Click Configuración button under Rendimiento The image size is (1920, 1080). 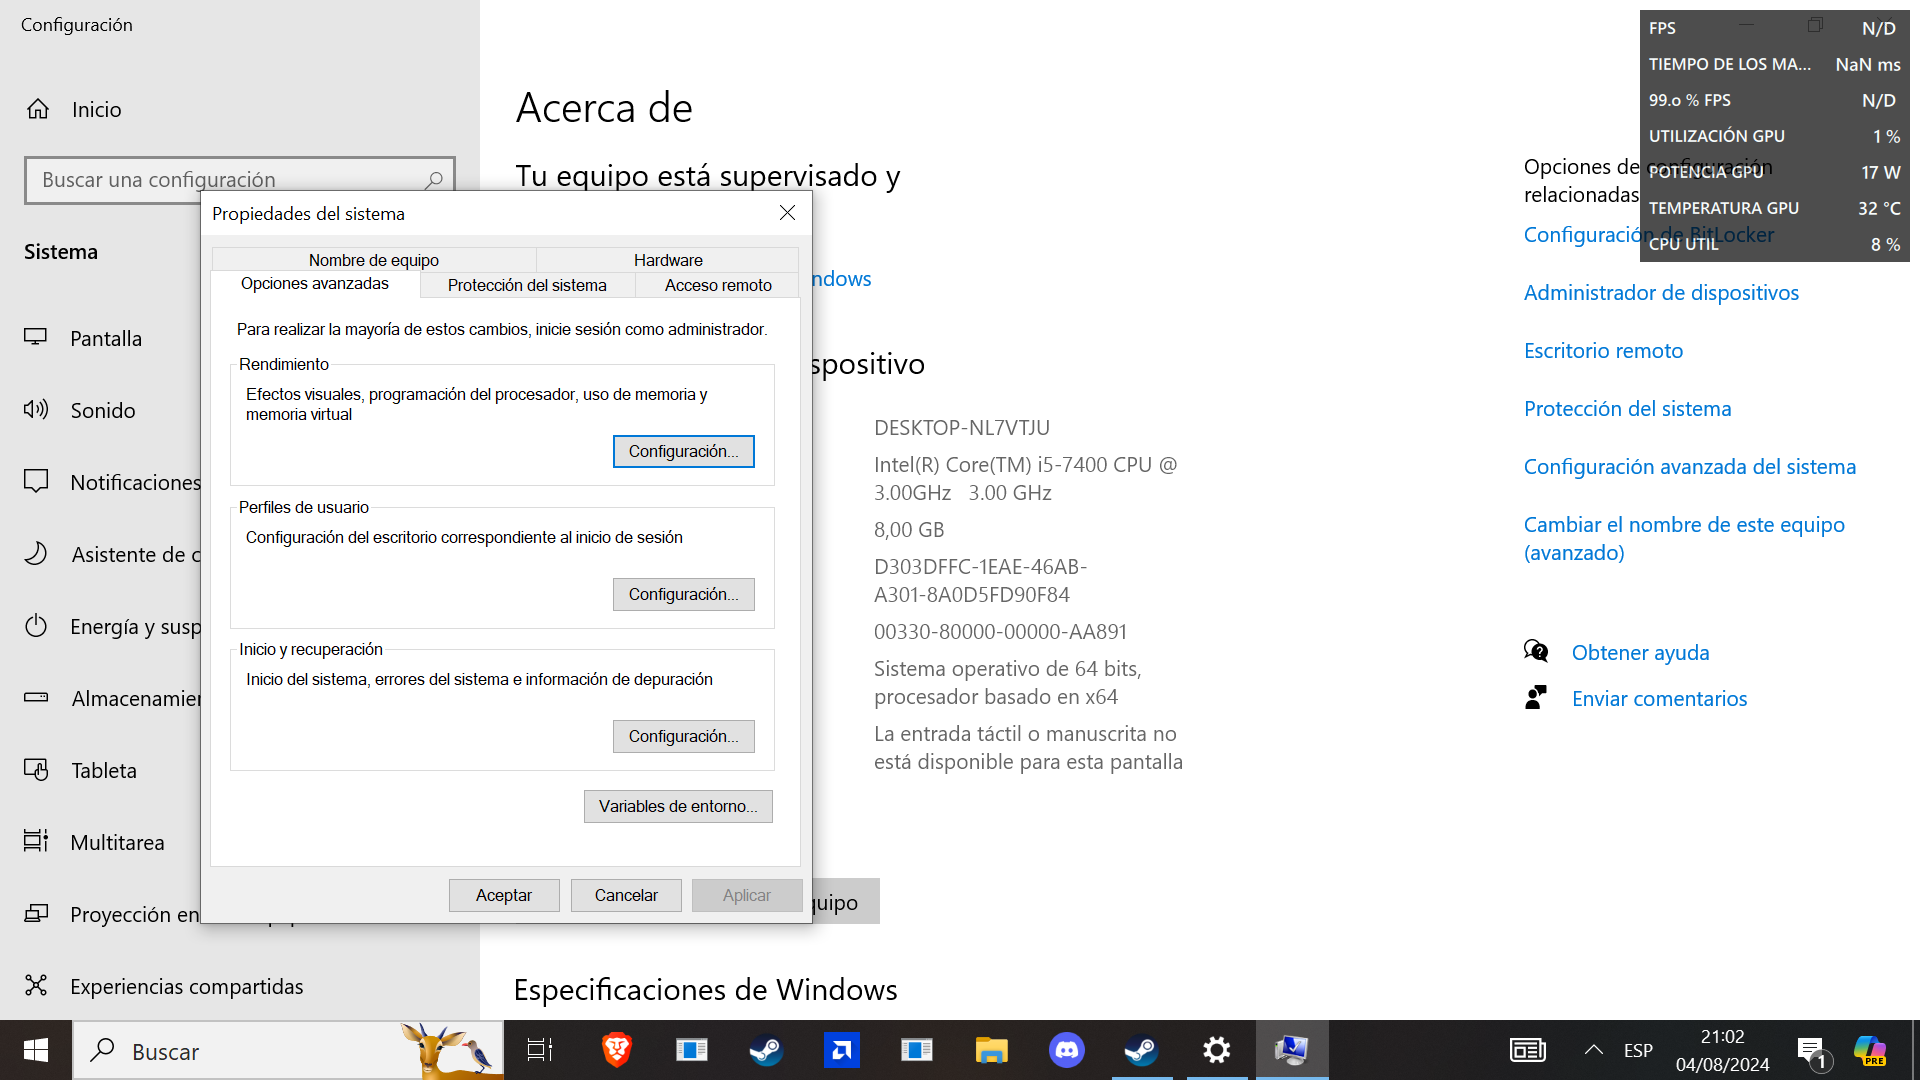[x=683, y=451]
